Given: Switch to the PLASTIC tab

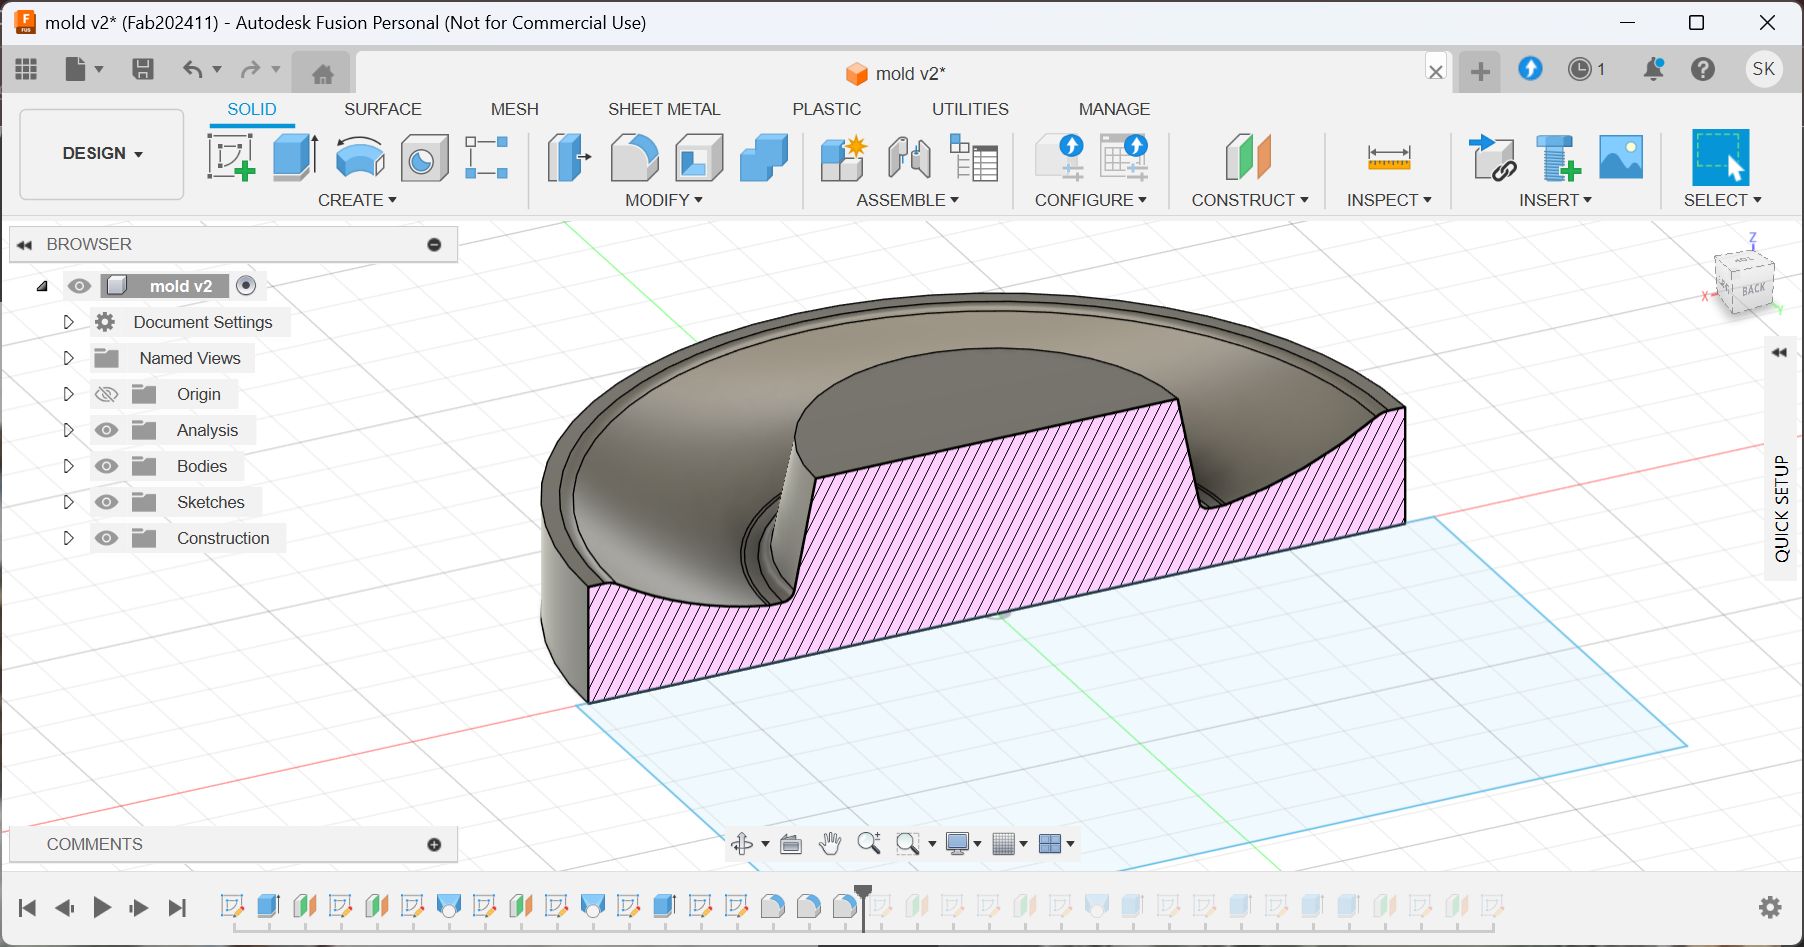Looking at the screenshot, I should coord(826,109).
